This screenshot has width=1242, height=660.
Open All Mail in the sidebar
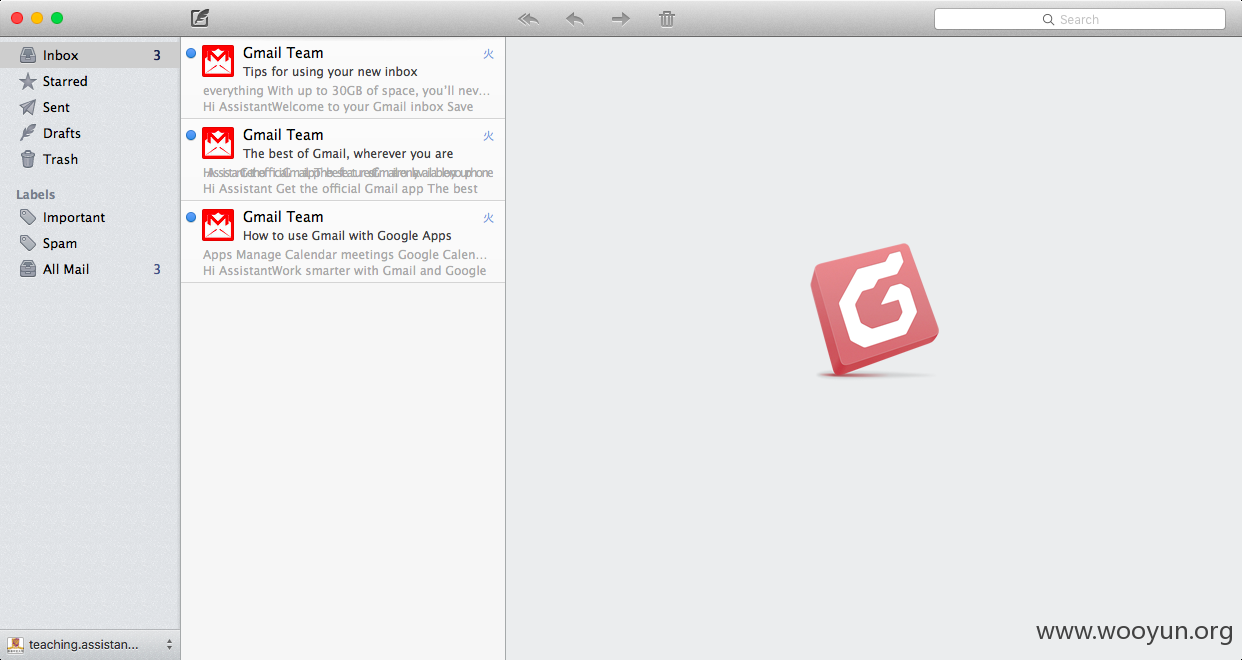point(90,269)
